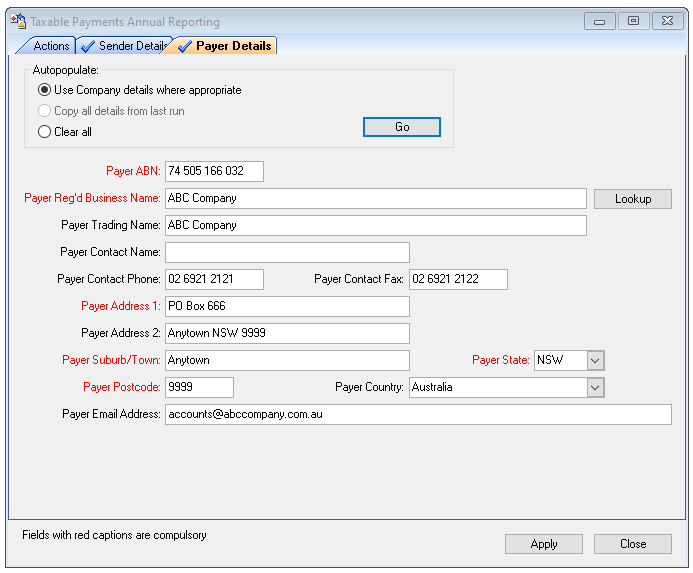Click the Payer Email Address field
The height and width of the screenshot is (573, 693).
coord(417,414)
